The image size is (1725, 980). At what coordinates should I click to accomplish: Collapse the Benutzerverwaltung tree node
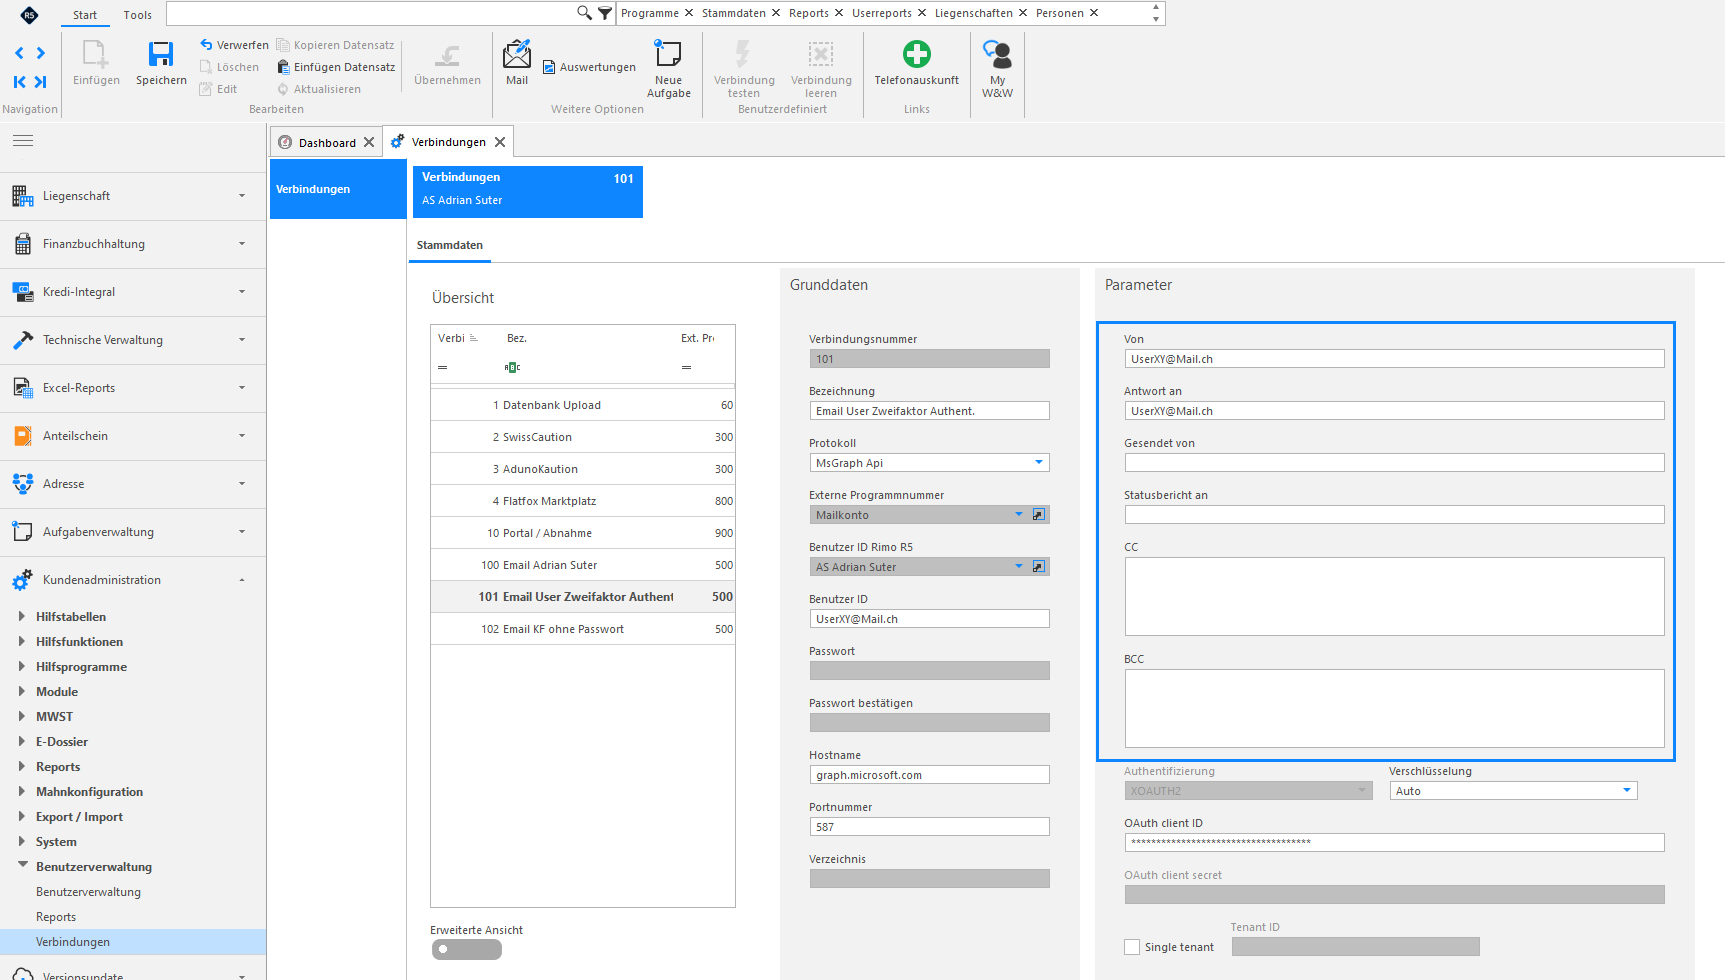tap(22, 865)
